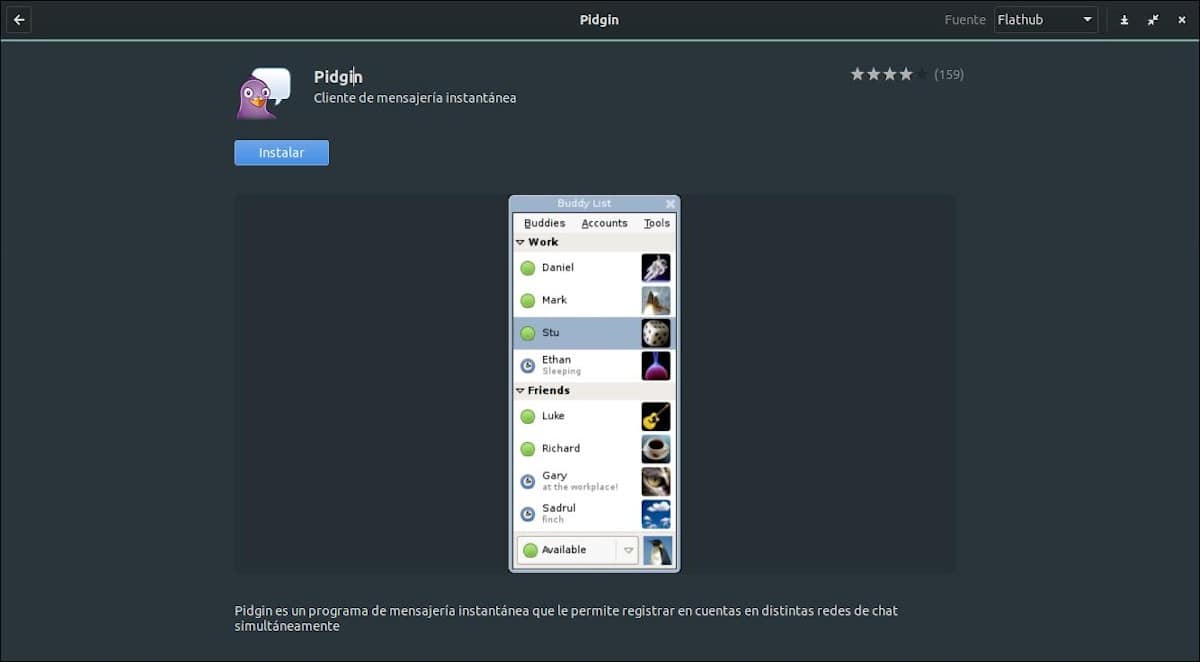Click the Fuente label

[965, 20]
